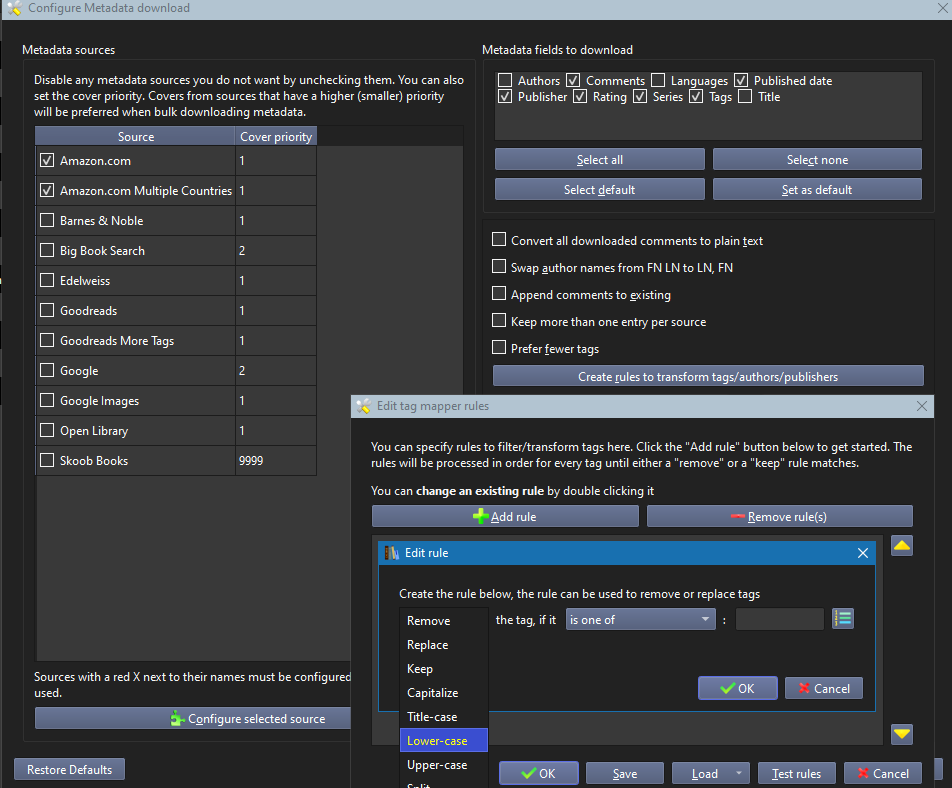Enable the Big Book Search source
Viewport: 952px width, 788px height.
coord(47,250)
